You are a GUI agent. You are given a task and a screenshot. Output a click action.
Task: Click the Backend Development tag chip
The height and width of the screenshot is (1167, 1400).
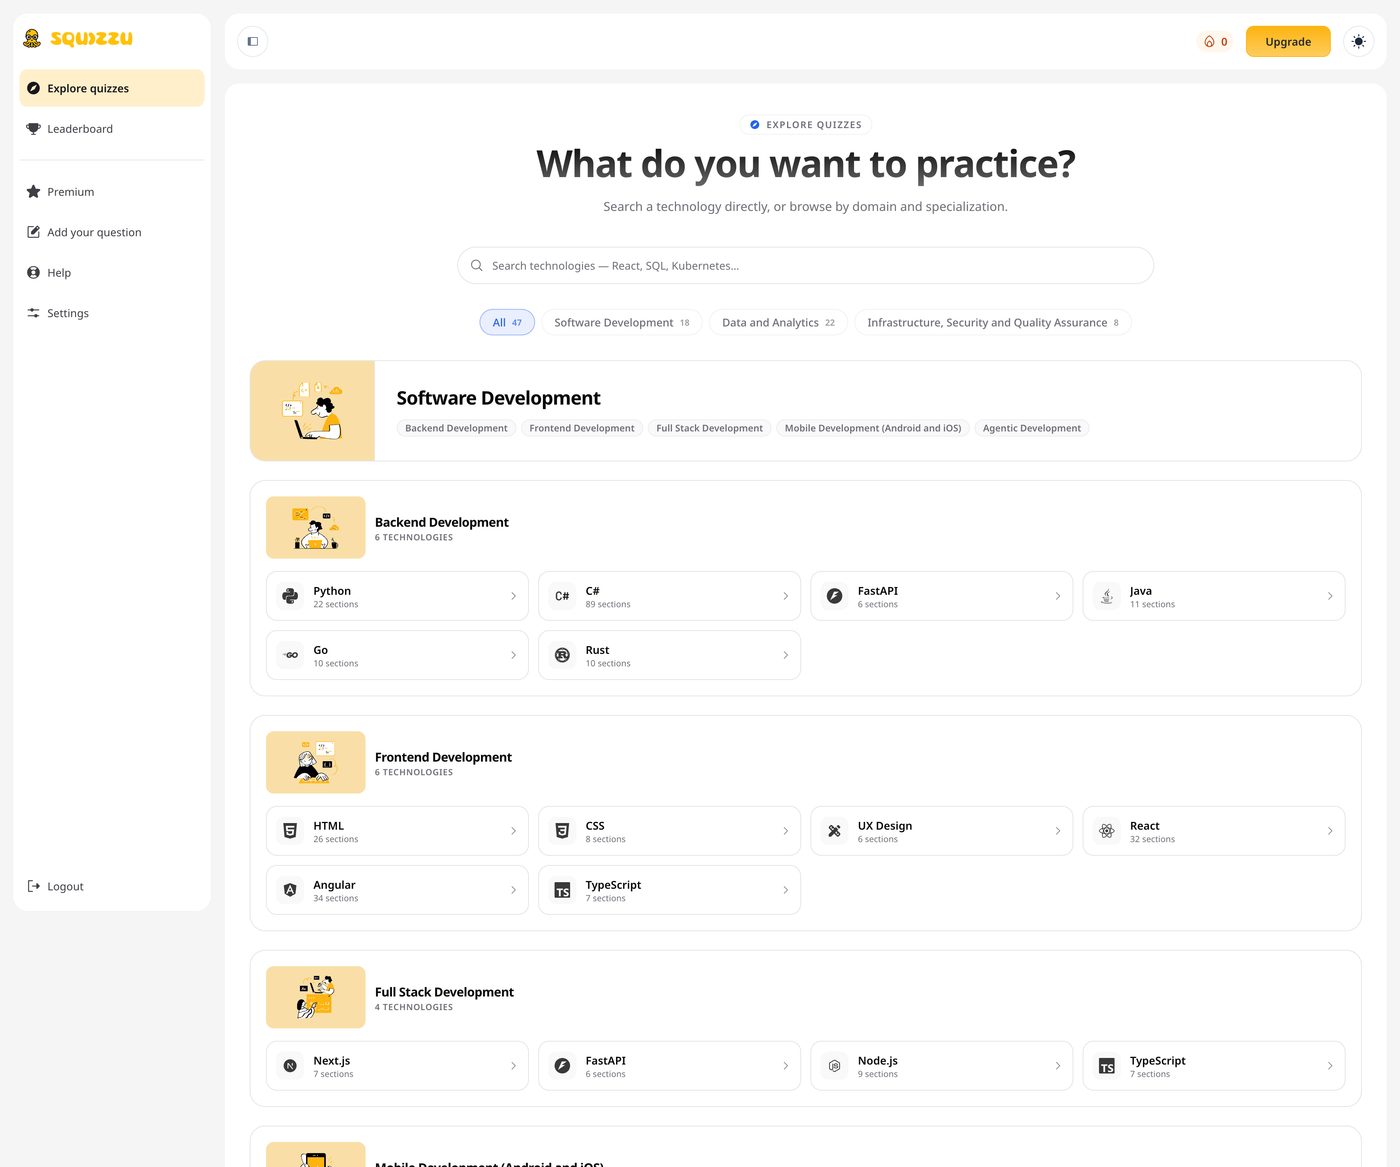click(x=456, y=428)
